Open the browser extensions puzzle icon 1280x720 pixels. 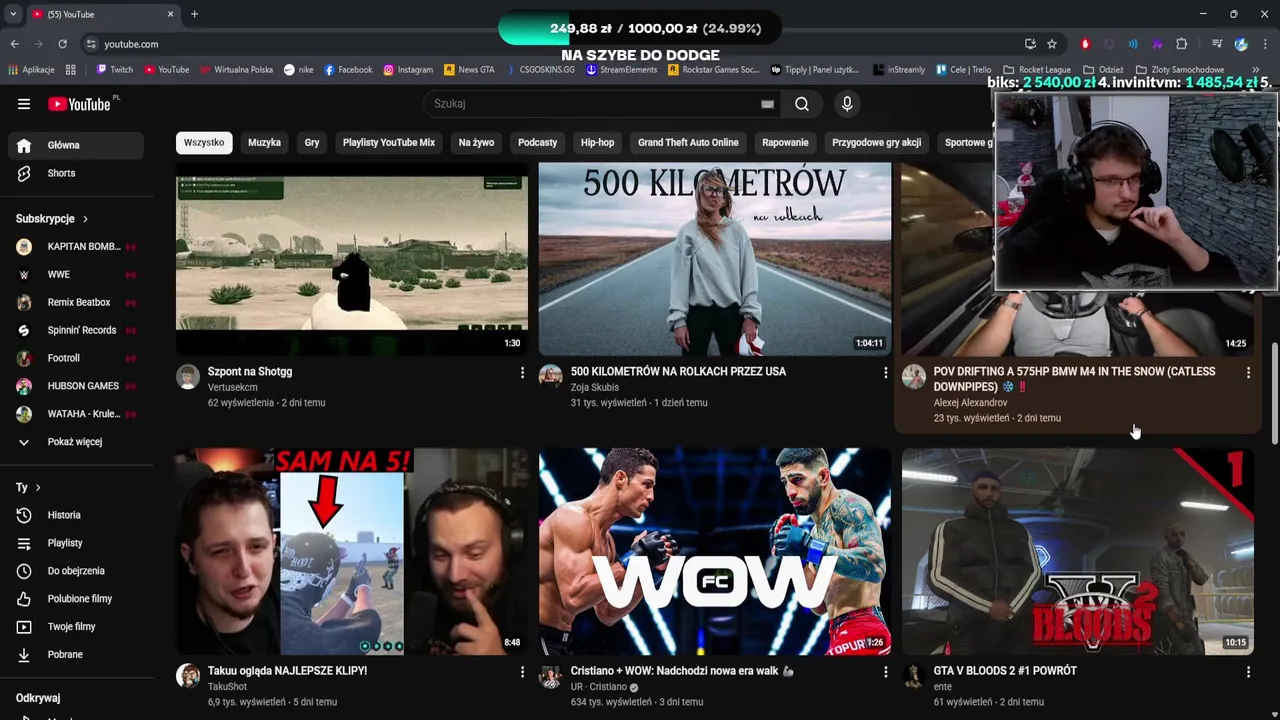1181,44
